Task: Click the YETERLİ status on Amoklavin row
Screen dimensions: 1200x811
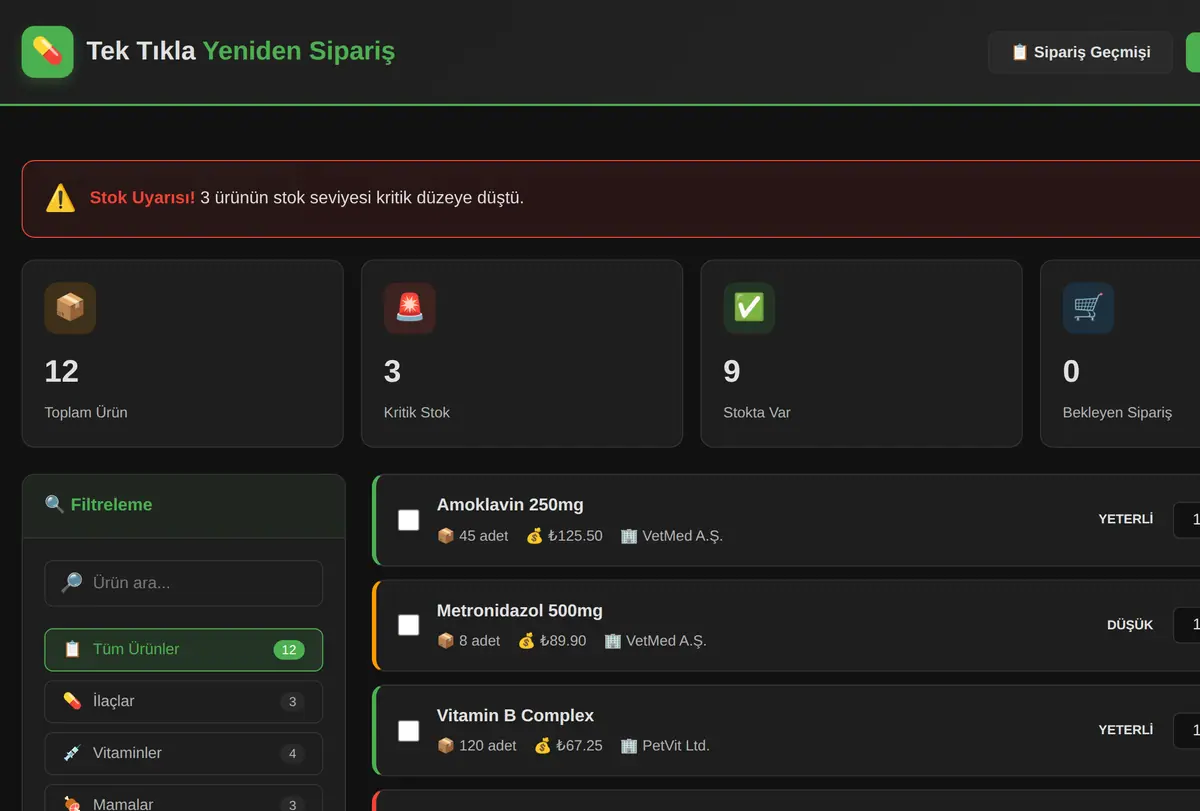Action: pyautogui.click(x=1126, y=520)
